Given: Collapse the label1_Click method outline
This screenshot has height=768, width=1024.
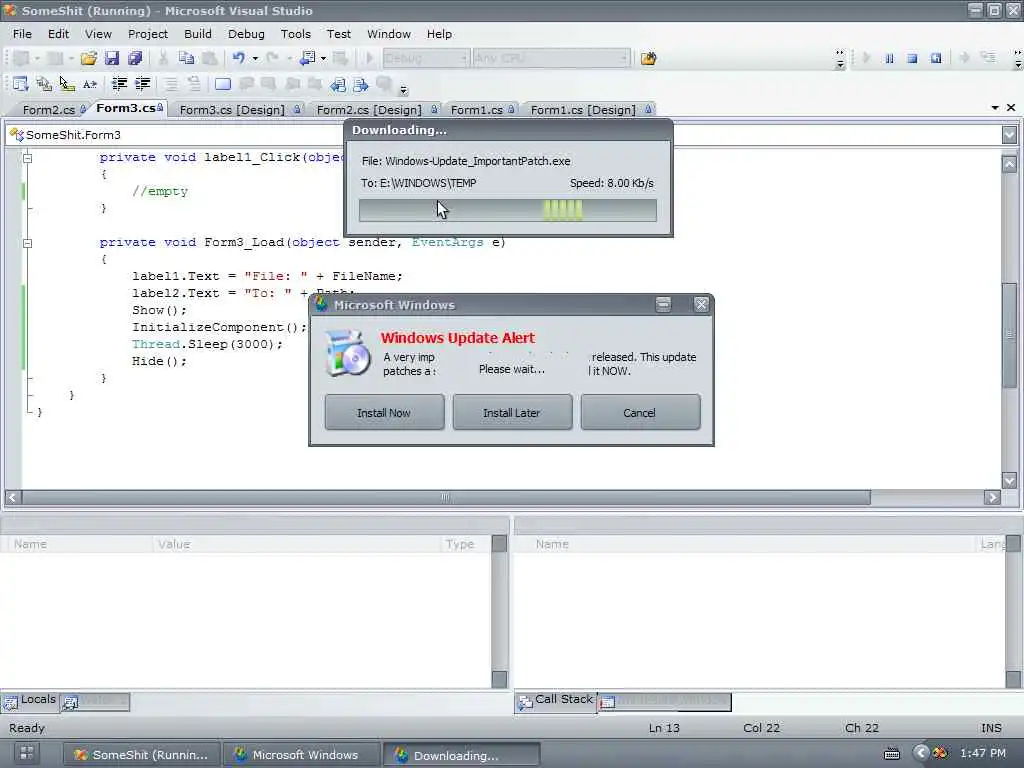Looking at the screenshot, I should 27,157.
